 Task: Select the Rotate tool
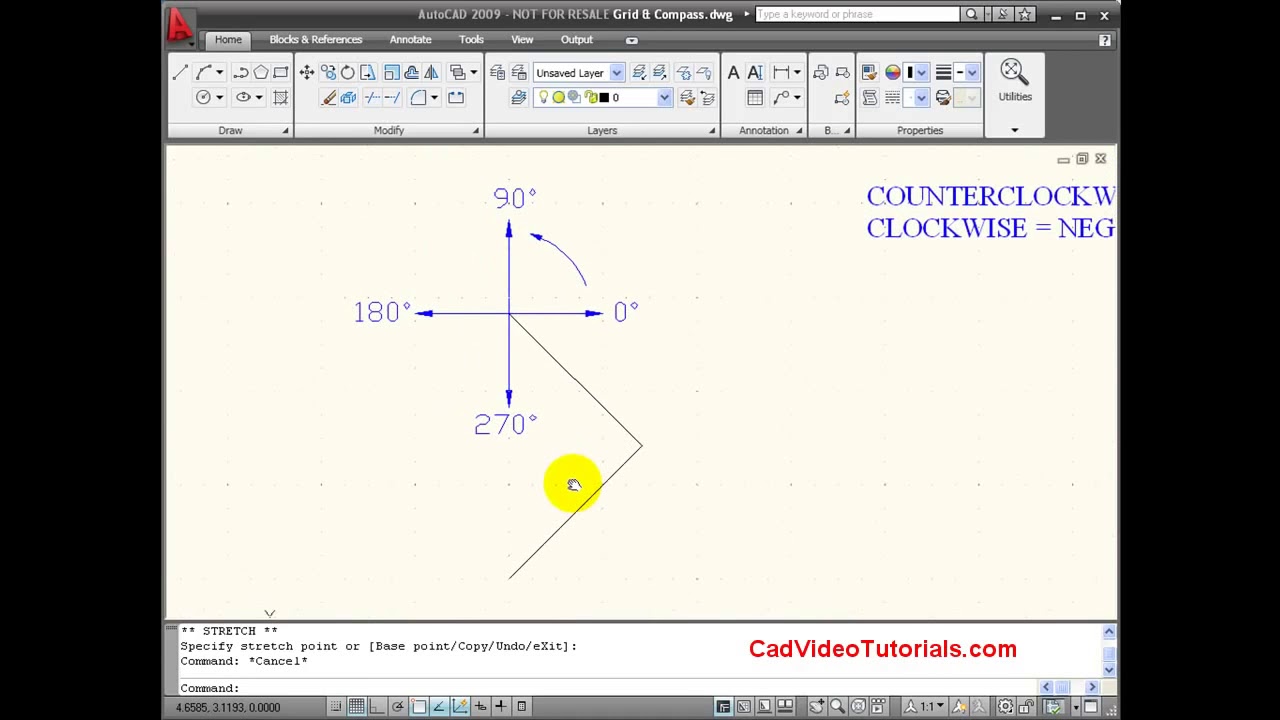tap(347, 72)
